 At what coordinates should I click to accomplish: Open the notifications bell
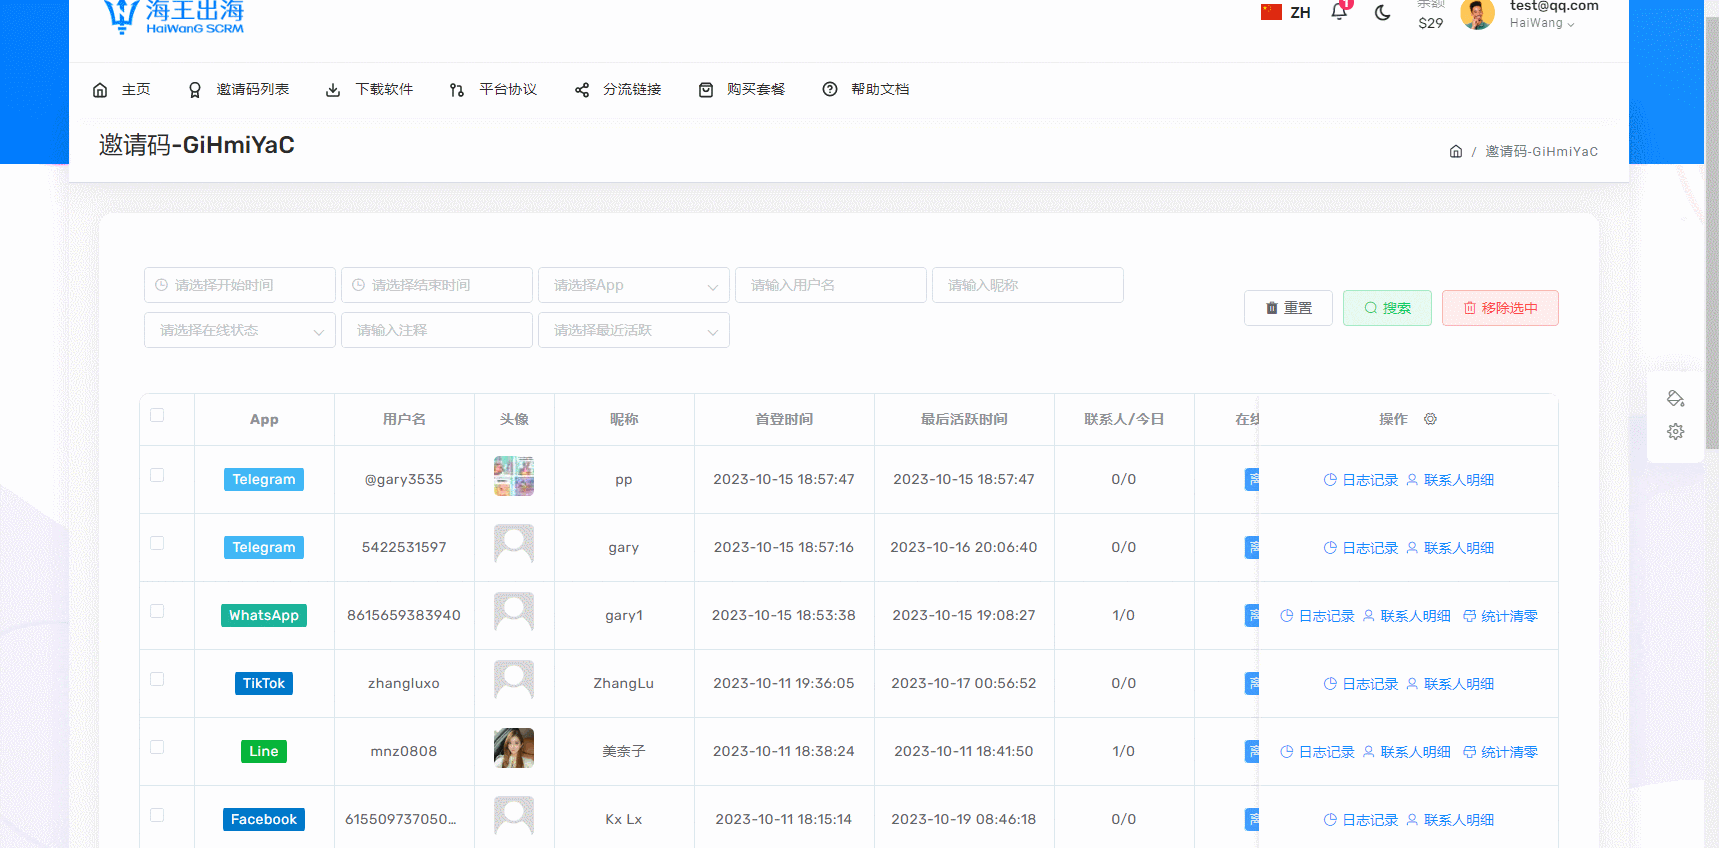[x=1339, y=12]
